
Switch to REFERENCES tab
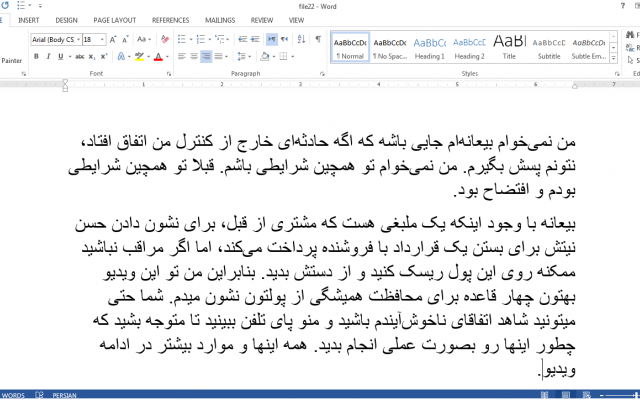click(171, 20)
